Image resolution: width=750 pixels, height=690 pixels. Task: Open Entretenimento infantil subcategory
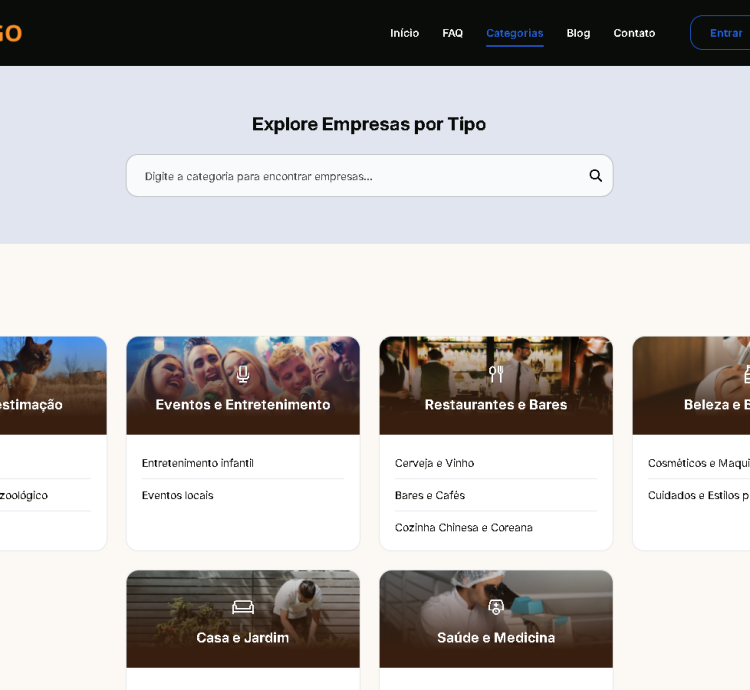click(x=198, y=463)
